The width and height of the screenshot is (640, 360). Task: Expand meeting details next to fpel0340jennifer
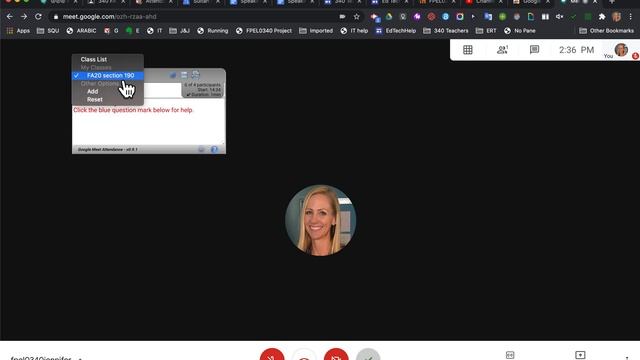tap(80, 358)
